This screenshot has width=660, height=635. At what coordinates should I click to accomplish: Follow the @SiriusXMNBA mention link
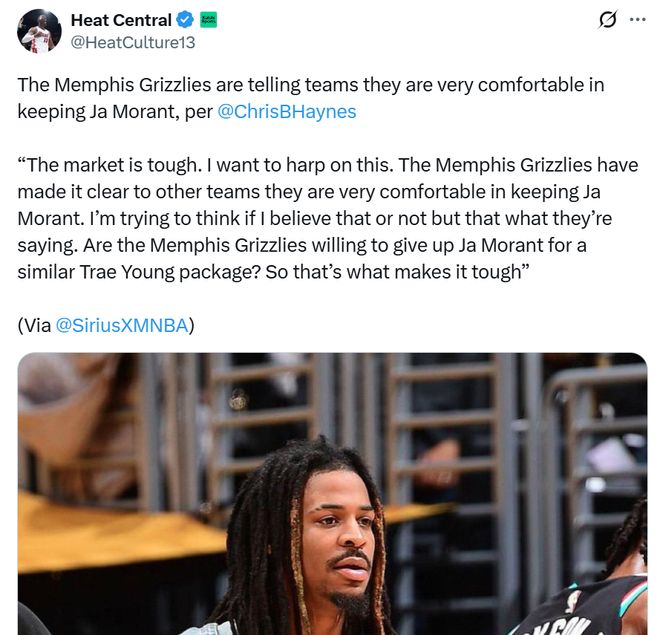coord(122,325)
